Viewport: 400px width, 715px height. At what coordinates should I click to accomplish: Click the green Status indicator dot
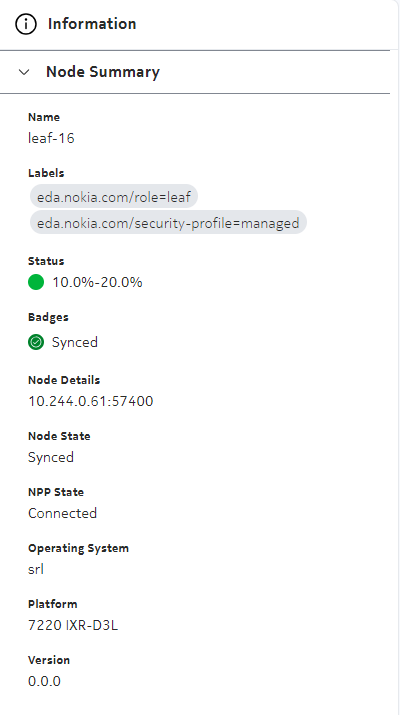point(36,282)
